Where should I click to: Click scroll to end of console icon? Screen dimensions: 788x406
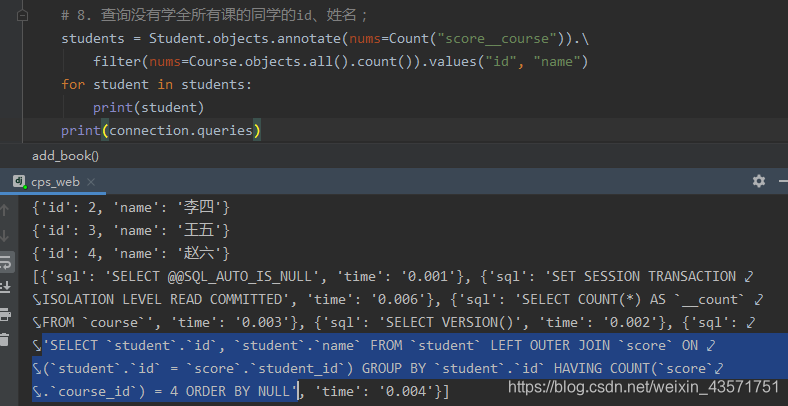coord(5,287)
